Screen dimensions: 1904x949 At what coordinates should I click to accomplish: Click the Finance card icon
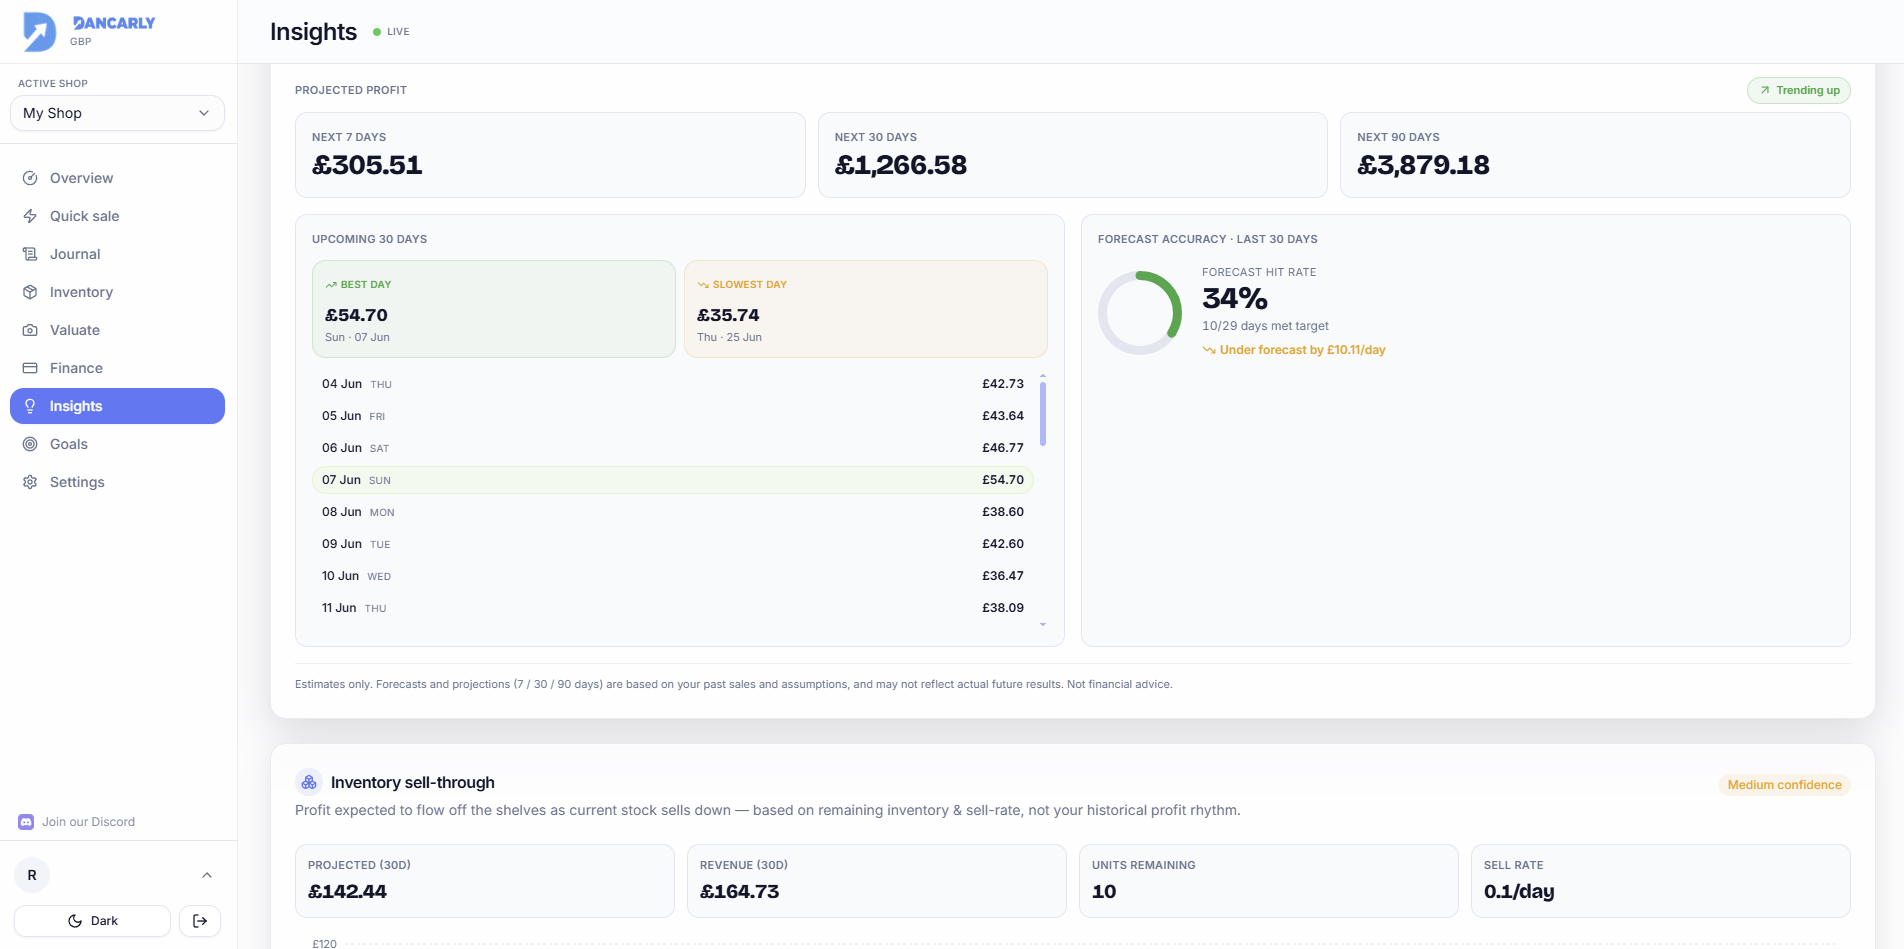tap(30, 368)
